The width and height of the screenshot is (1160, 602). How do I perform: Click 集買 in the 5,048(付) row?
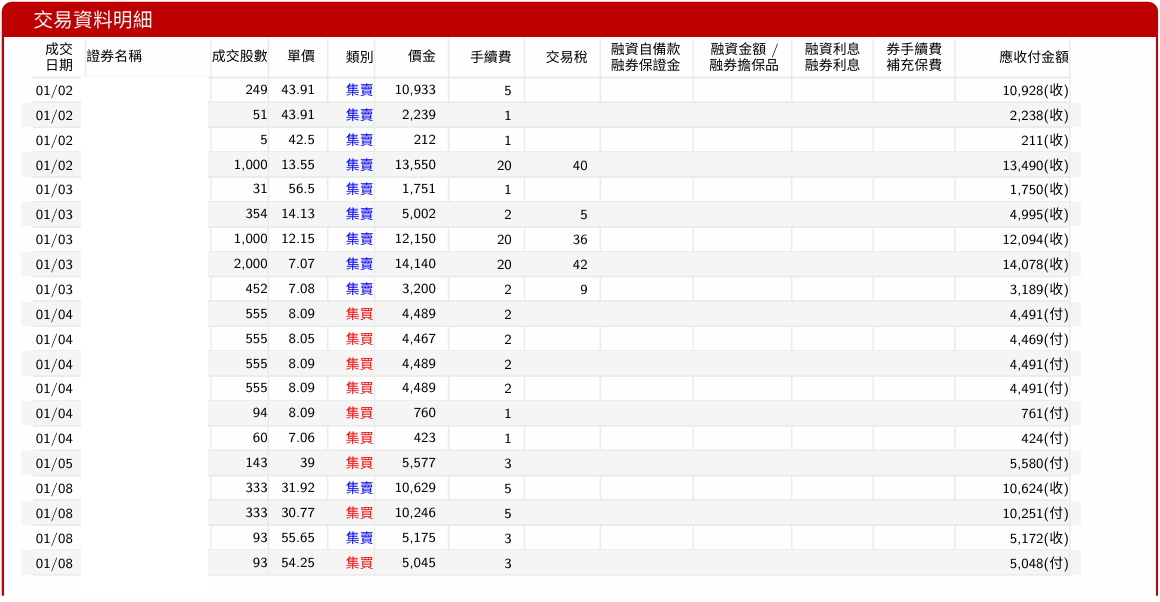[359, 563]
